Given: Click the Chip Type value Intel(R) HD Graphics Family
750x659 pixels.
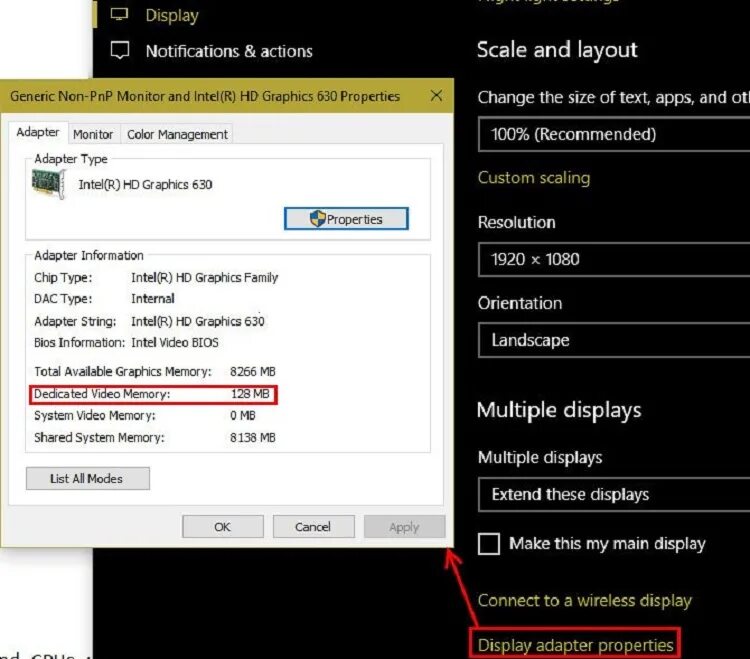Looking at the screenshot, I should (205, 277).
